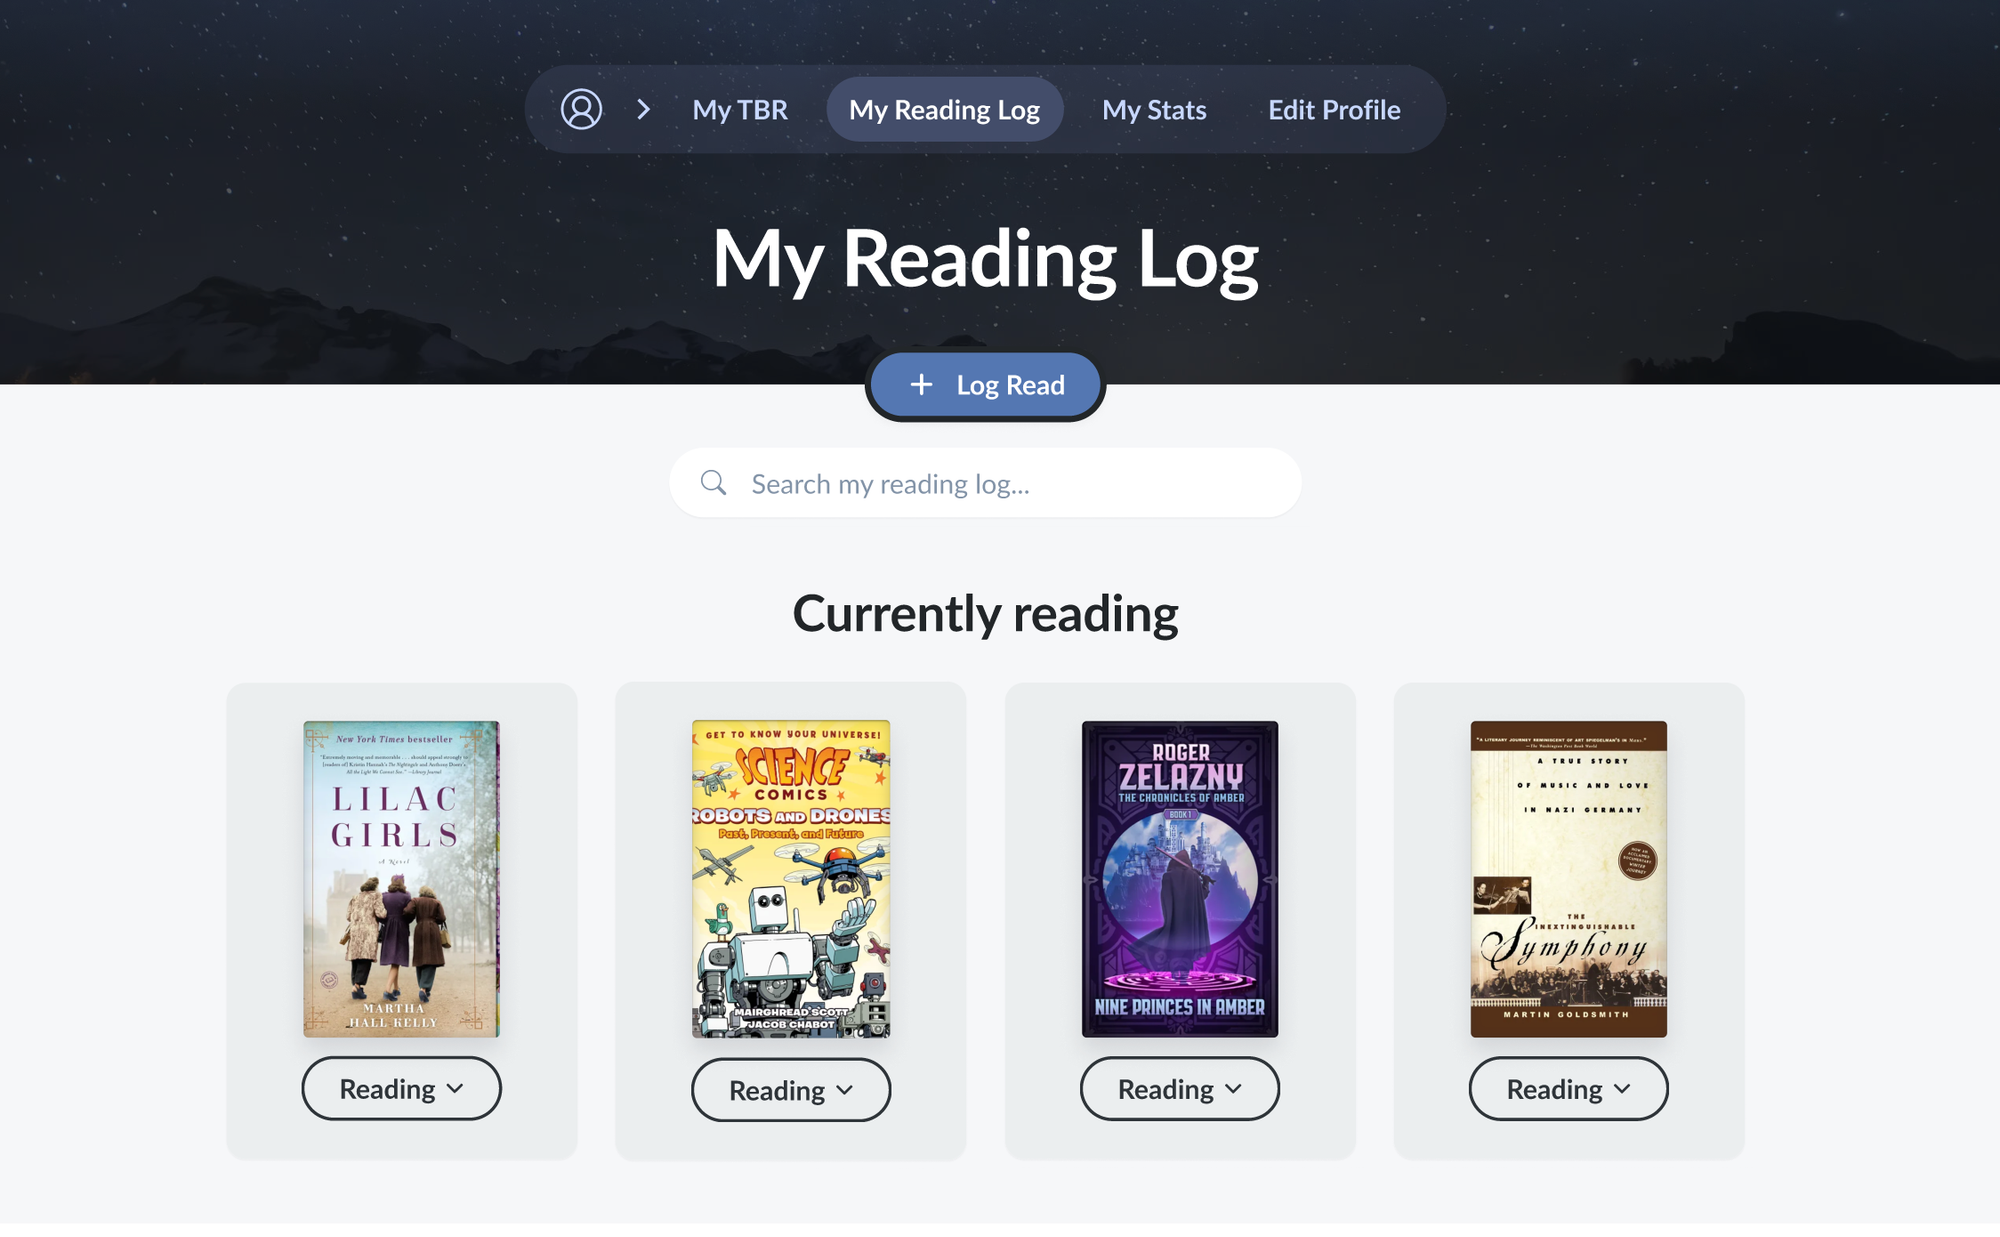Open Reading dropdown under Robots and Drones
The image size is (2000, 1237).
click(790, 1090)
